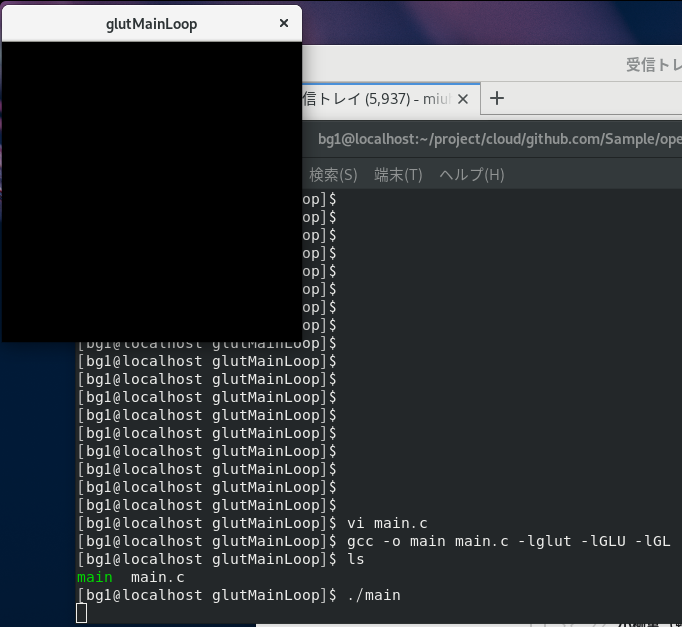This screenshot has height=627, width=682.
Task: Click the terminal title bar bg1@localhost path
Action: click(x=499, y=139)
